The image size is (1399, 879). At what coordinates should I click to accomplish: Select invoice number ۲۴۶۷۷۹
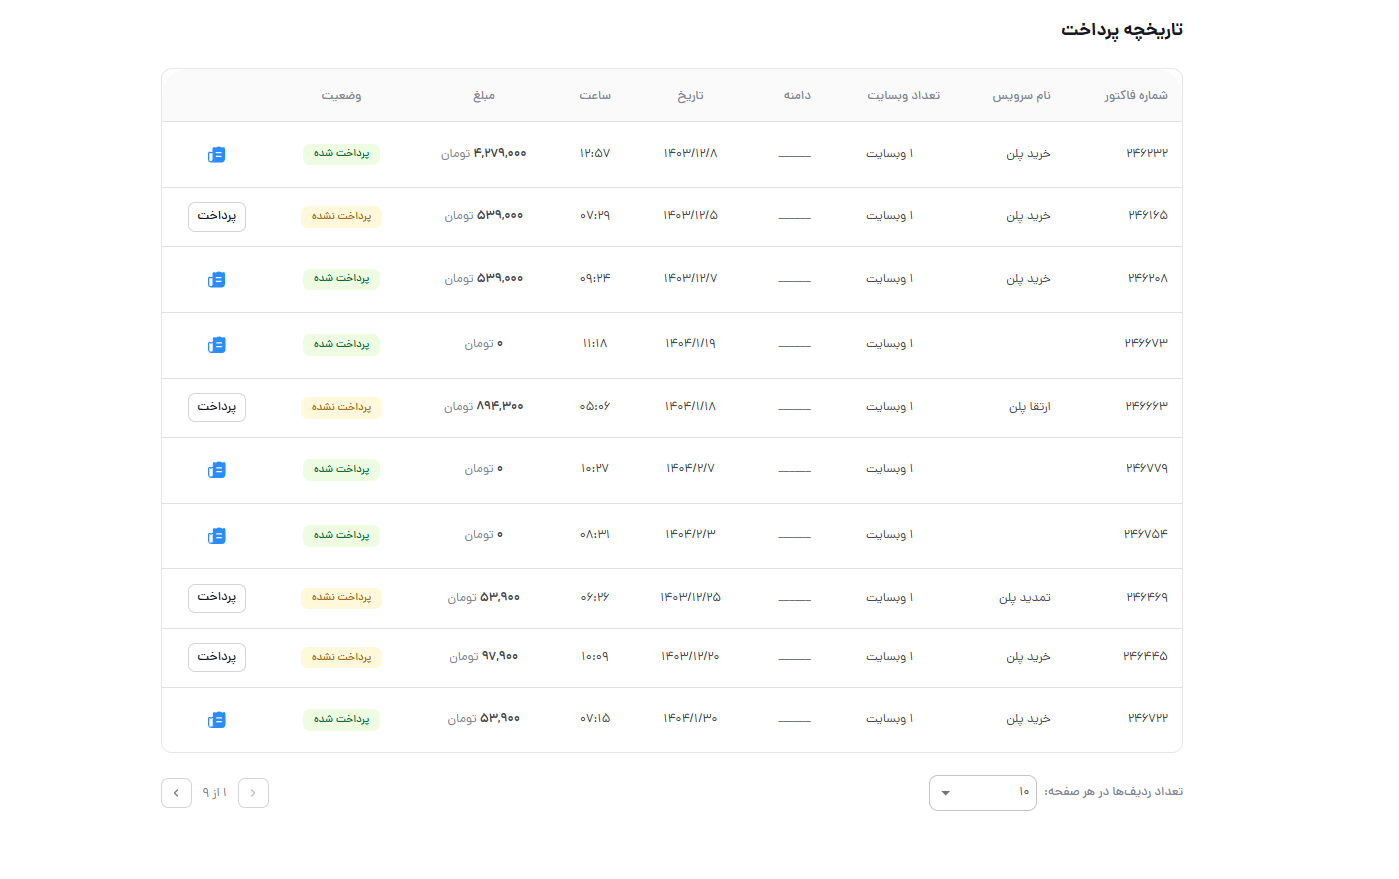point(1147,468)
